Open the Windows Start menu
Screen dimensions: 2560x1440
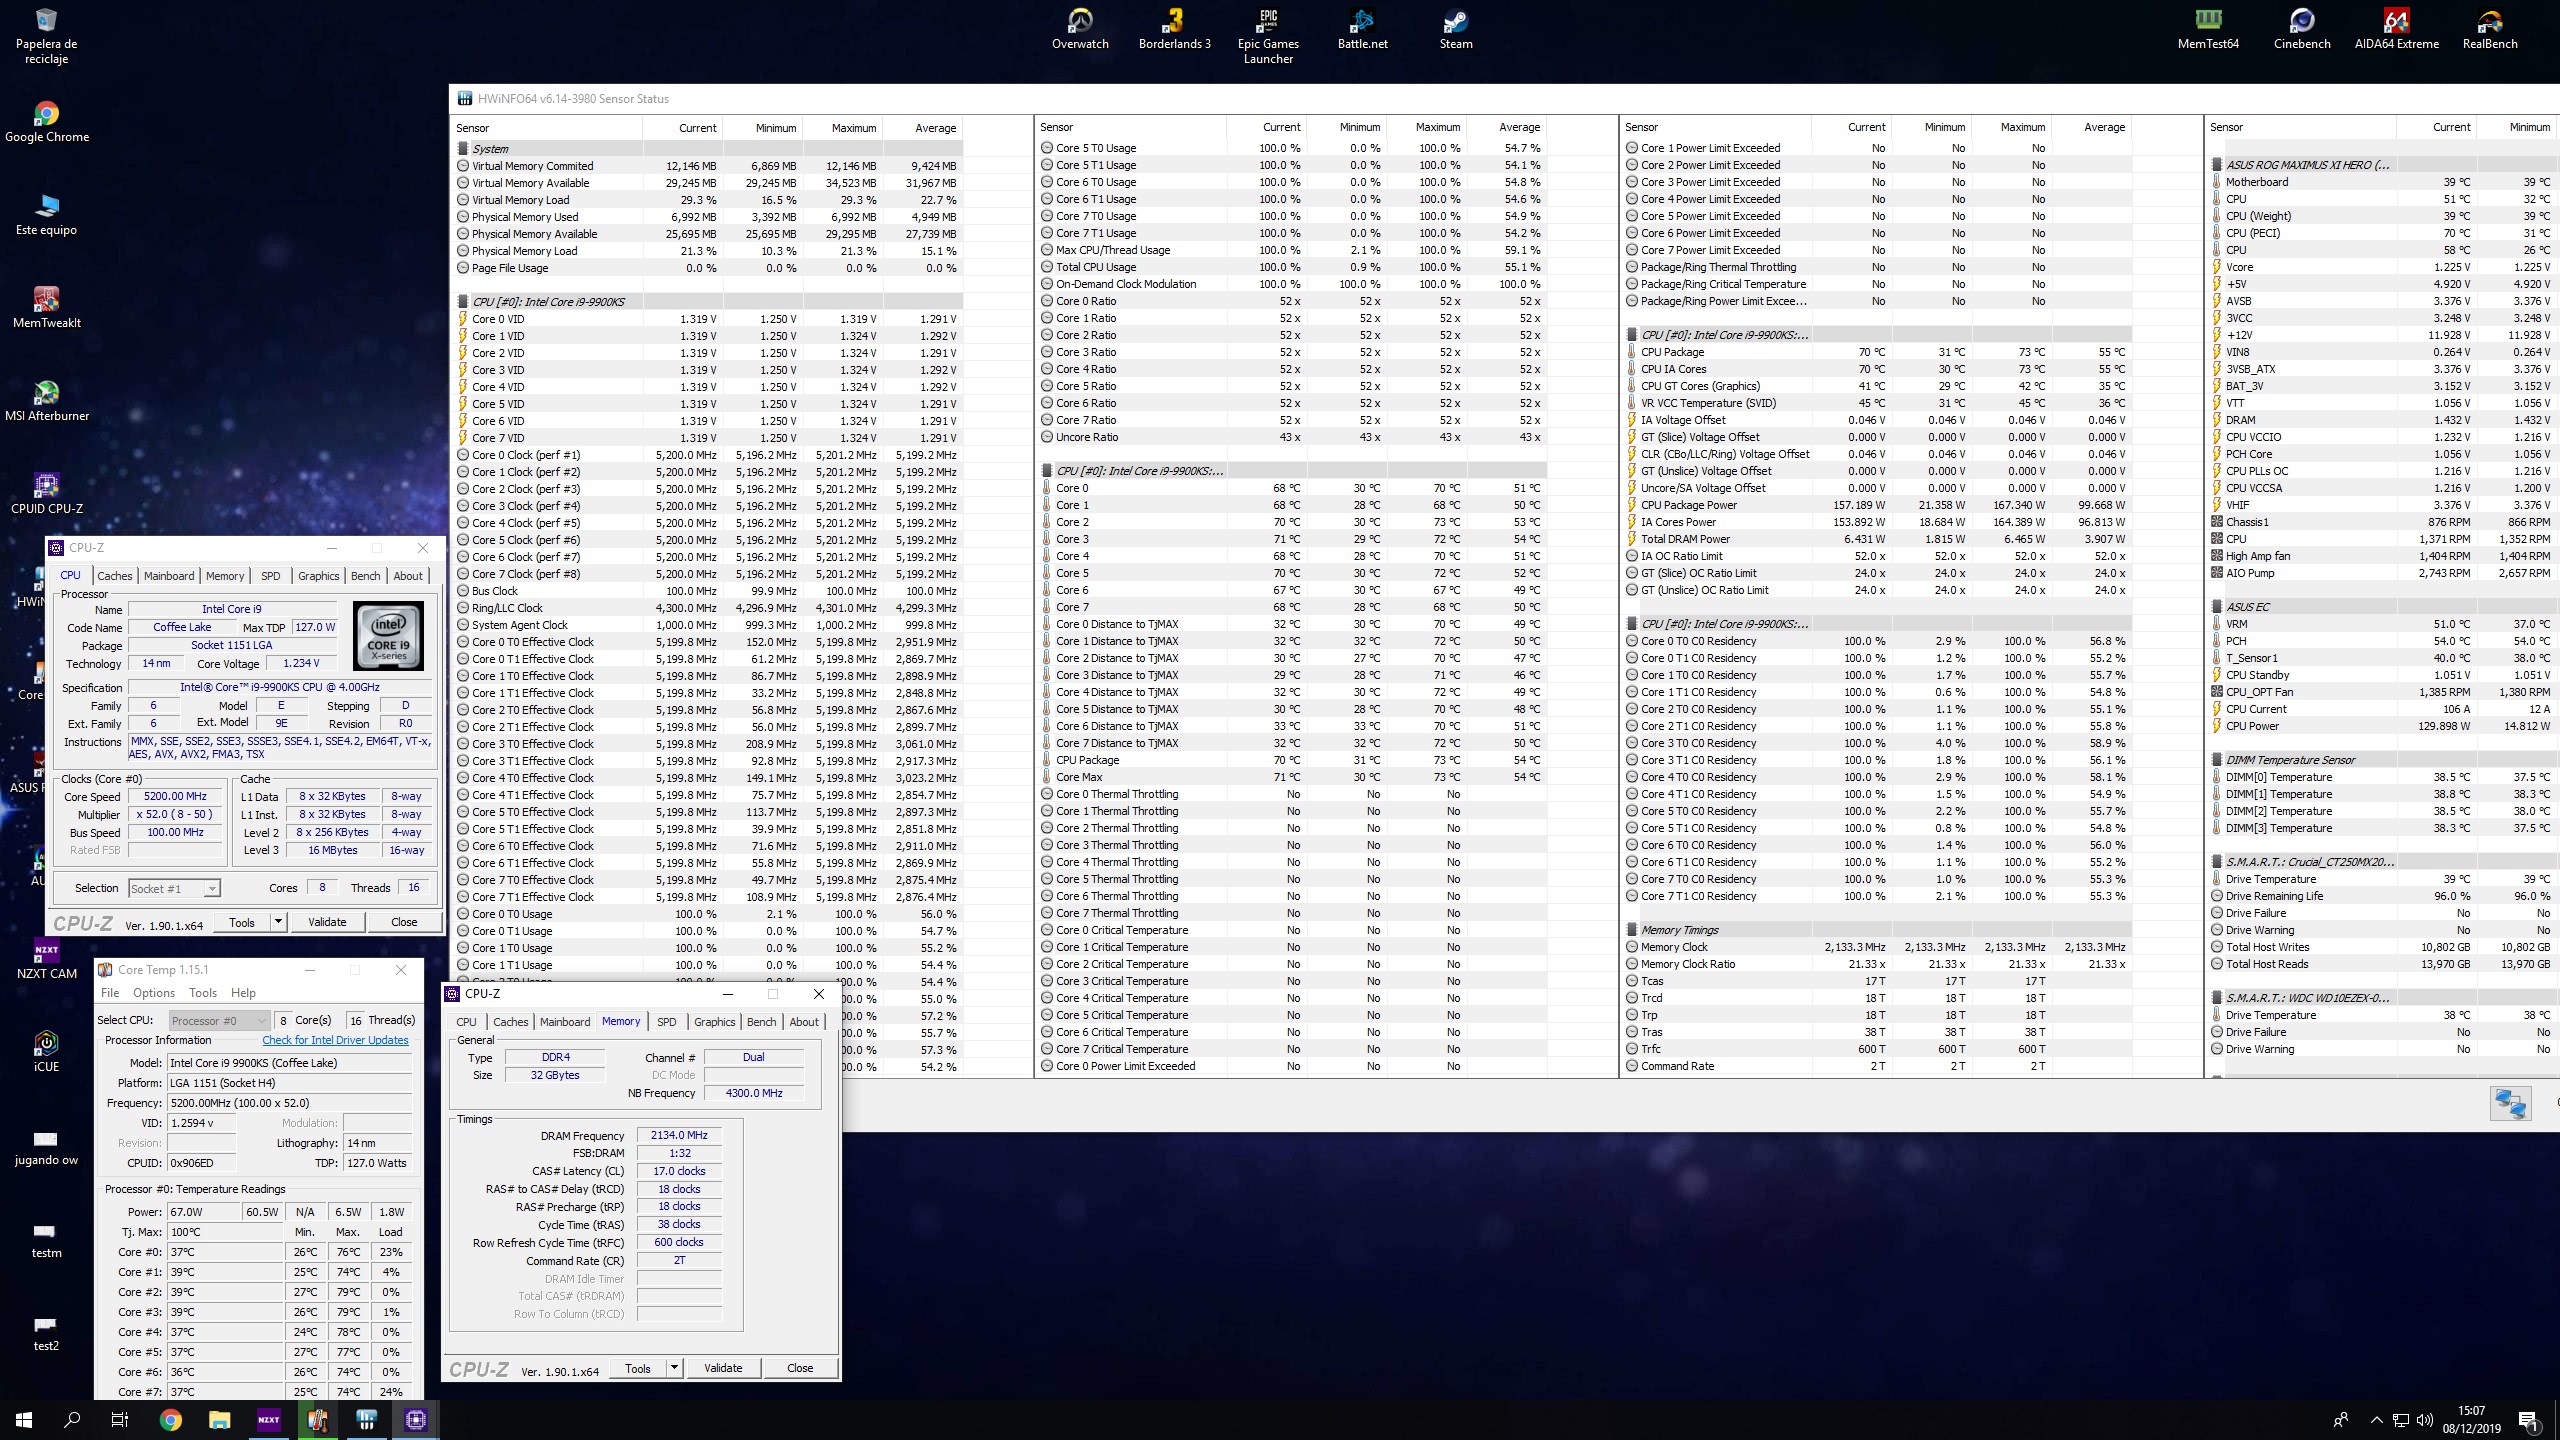(x=24, y=1419)
